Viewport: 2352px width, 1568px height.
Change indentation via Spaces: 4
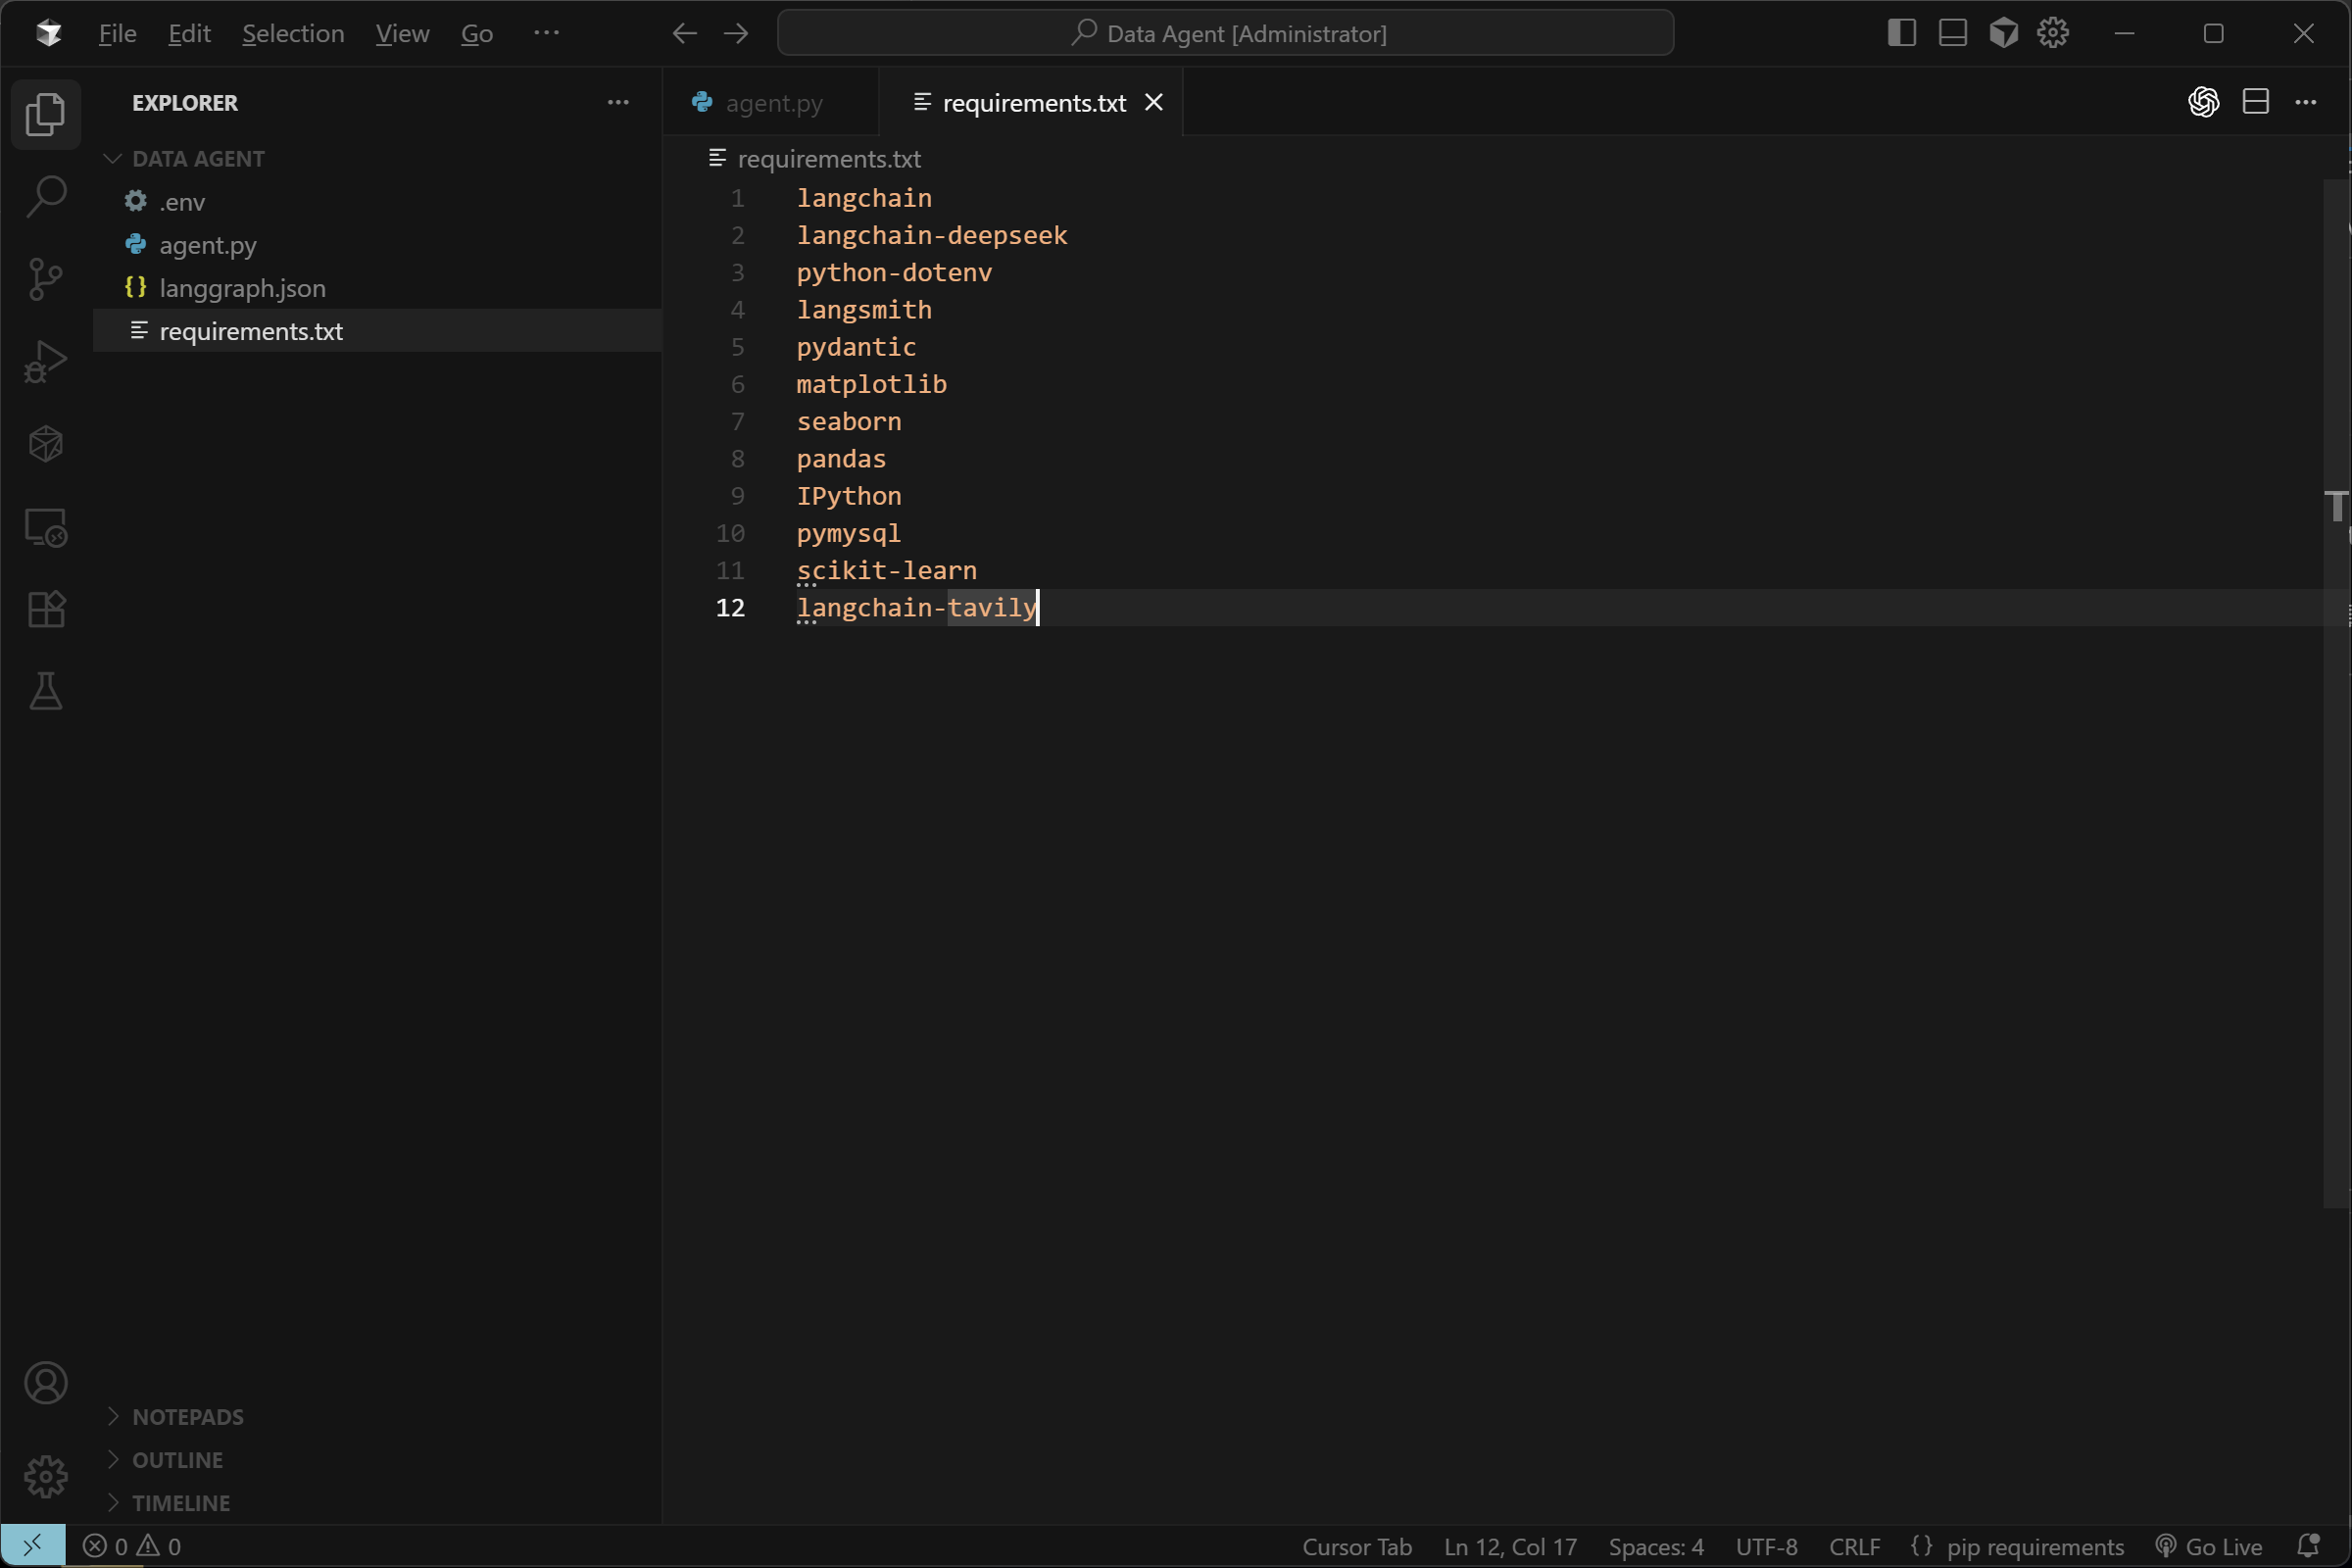point(1655,1547)
